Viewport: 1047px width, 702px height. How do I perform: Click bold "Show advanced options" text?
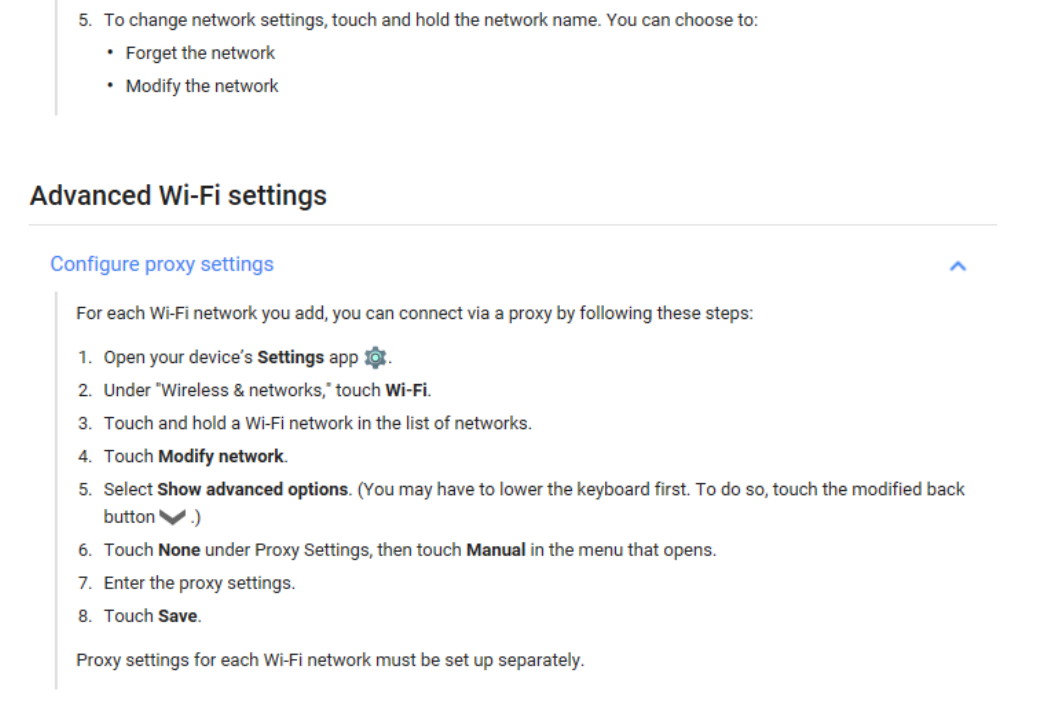pos(252,490)
